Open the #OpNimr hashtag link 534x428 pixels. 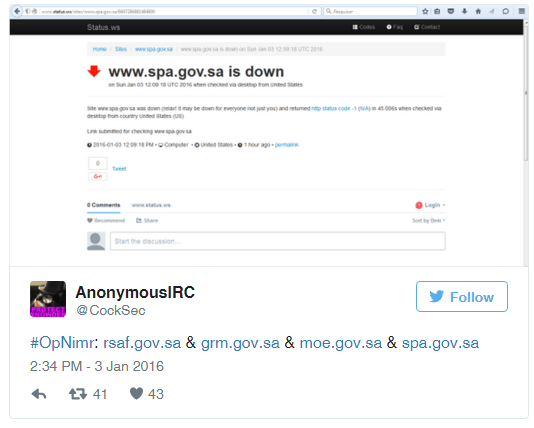point(62,343)
